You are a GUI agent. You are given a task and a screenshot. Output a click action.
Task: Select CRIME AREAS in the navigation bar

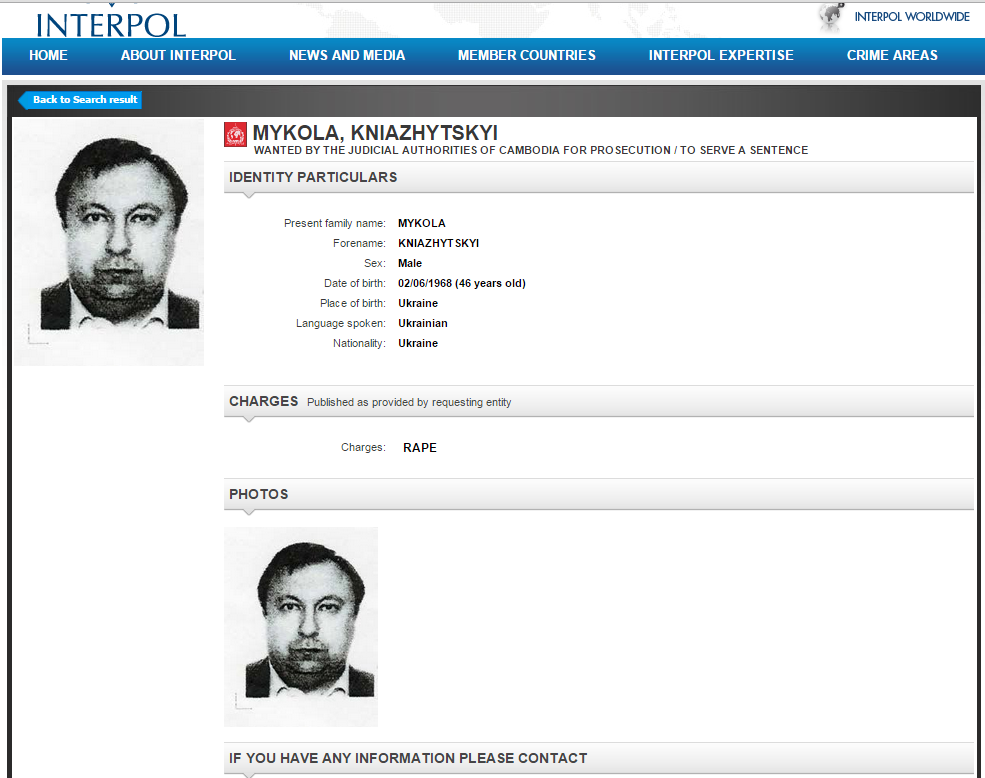click(x=892, y=56)
